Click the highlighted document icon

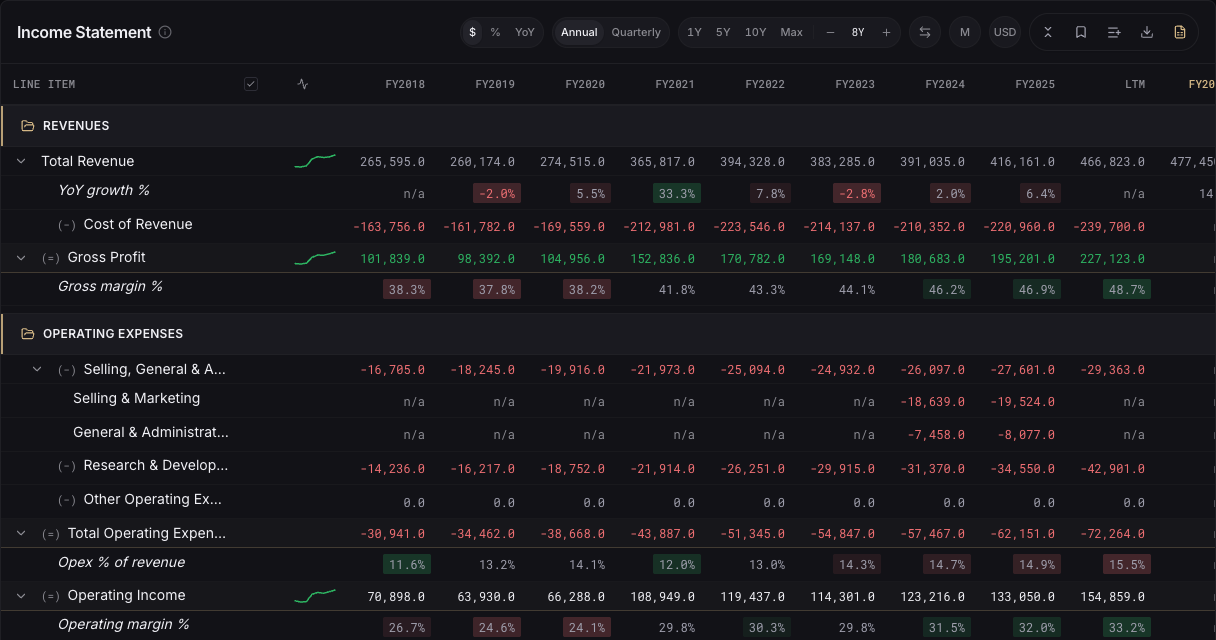[1180, 32]
